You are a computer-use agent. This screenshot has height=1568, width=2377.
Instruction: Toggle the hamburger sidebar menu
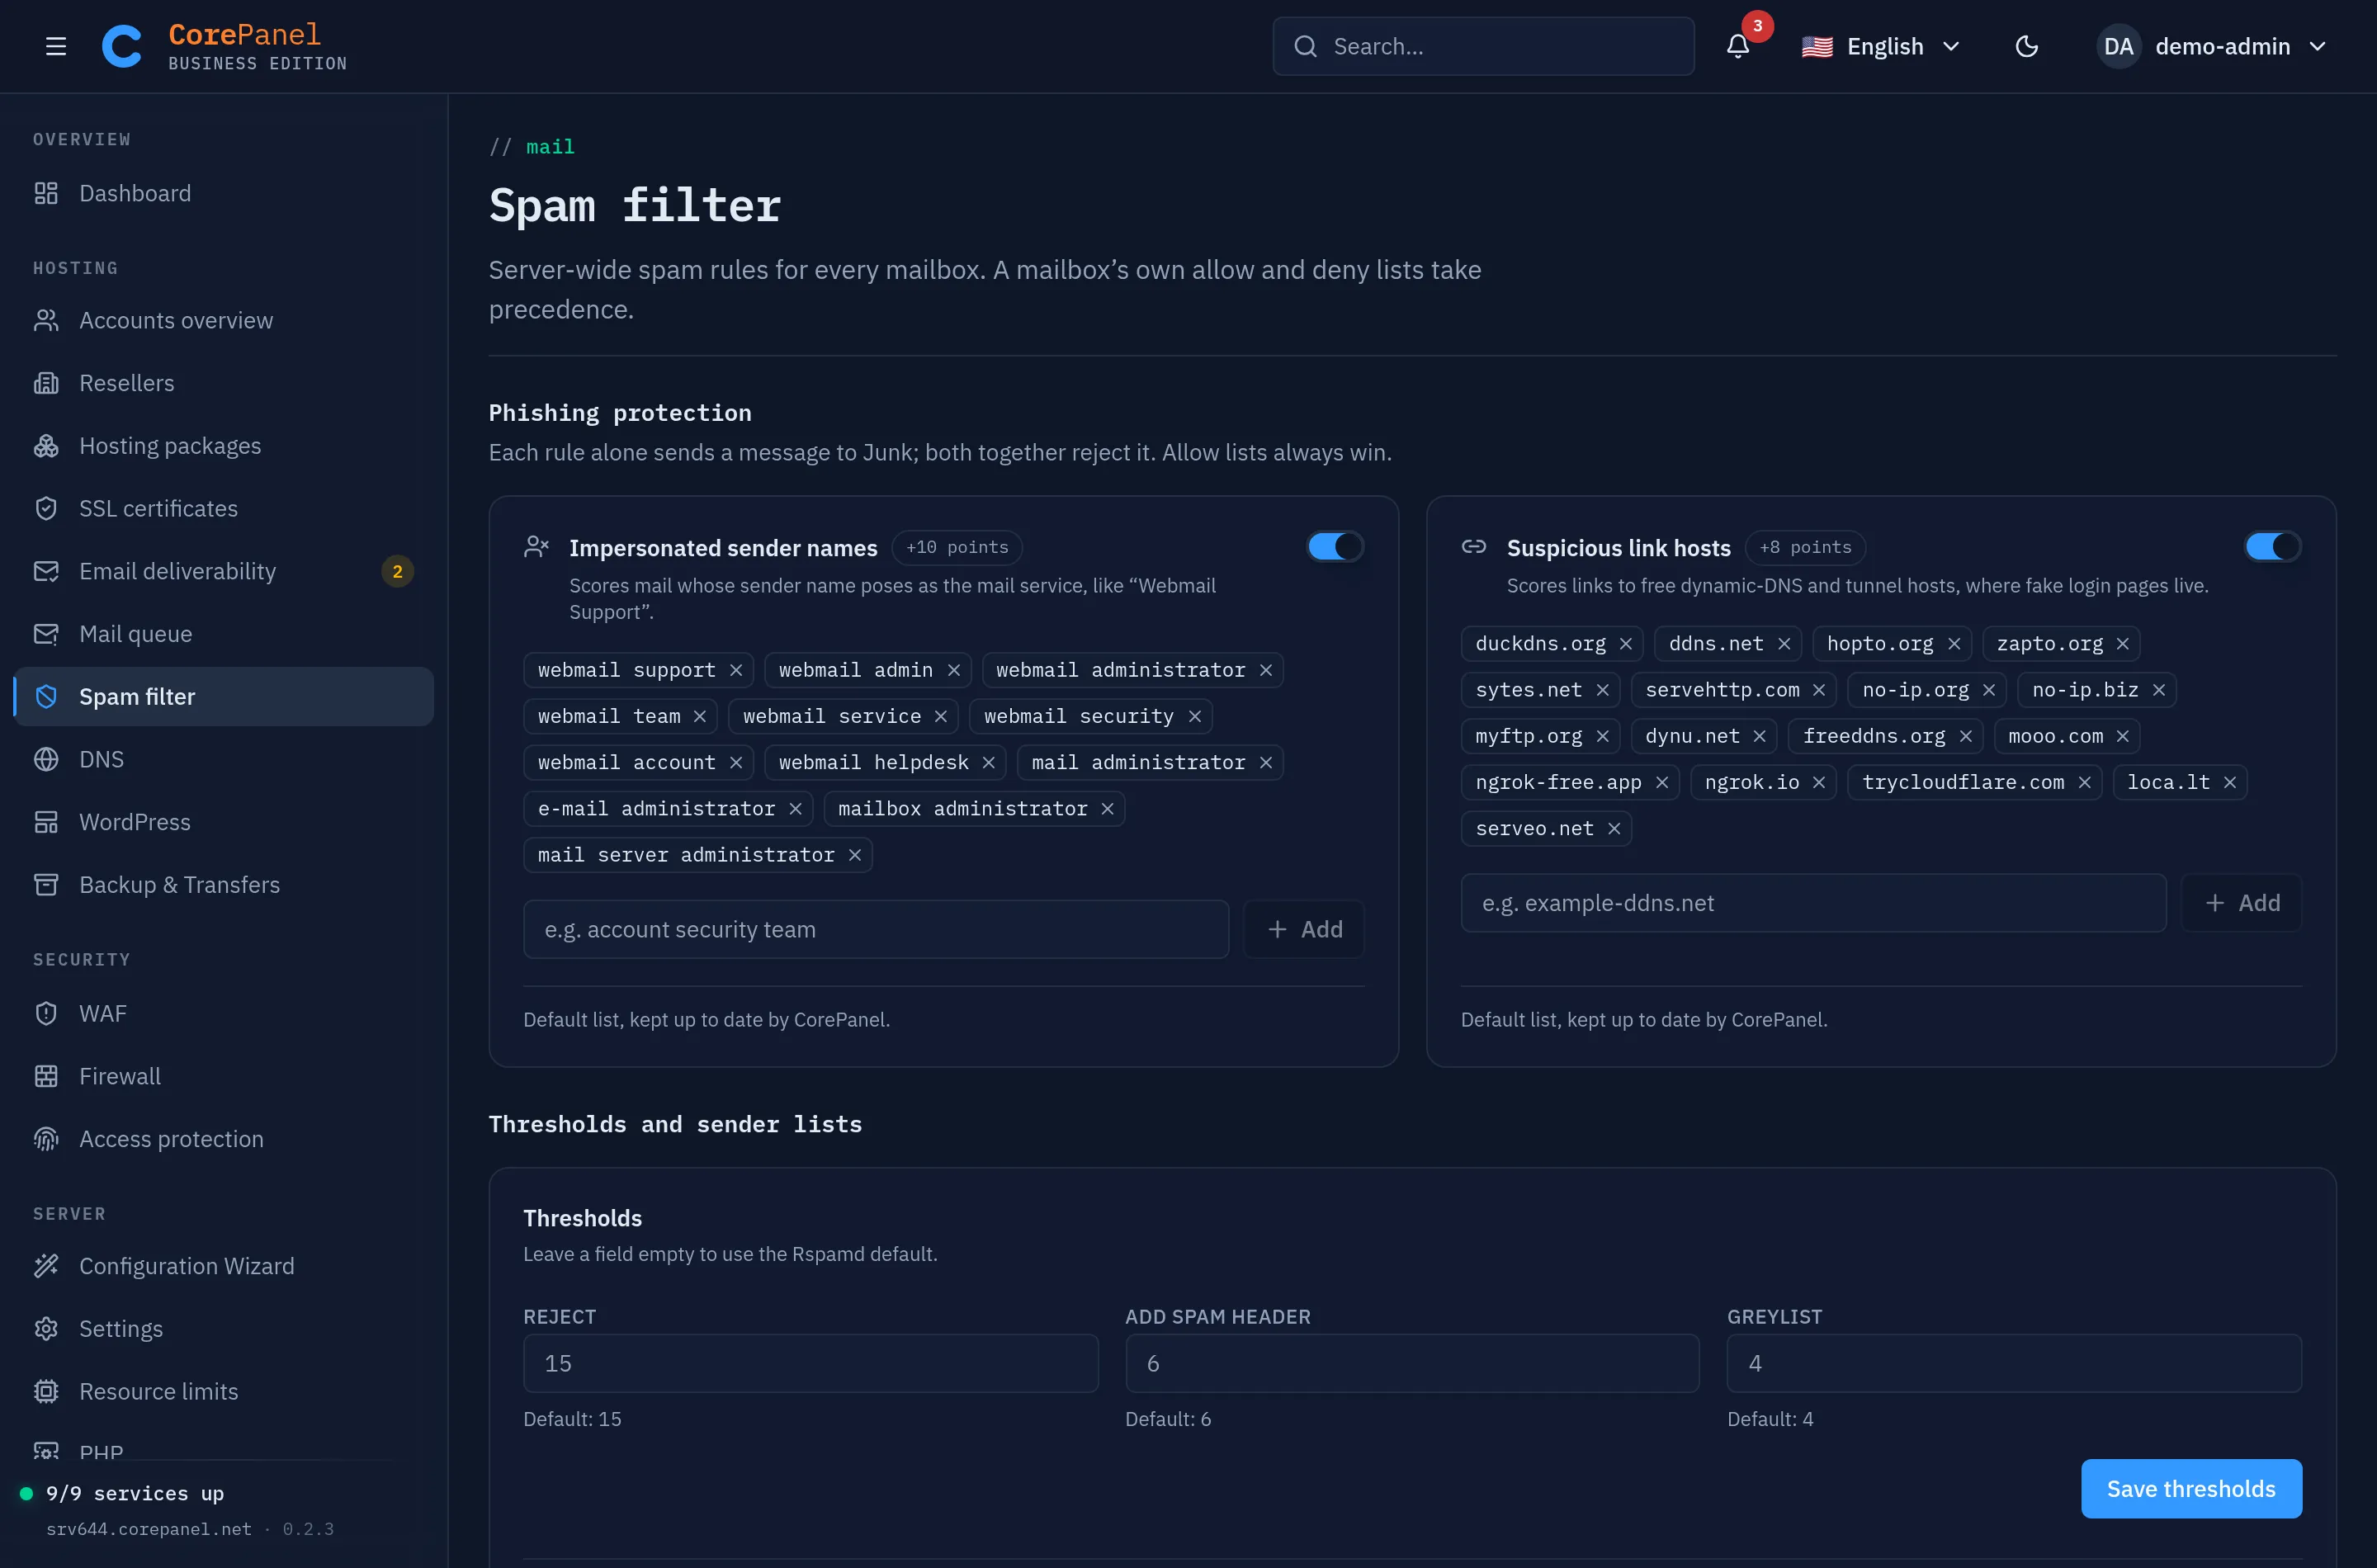click(56, 46)
